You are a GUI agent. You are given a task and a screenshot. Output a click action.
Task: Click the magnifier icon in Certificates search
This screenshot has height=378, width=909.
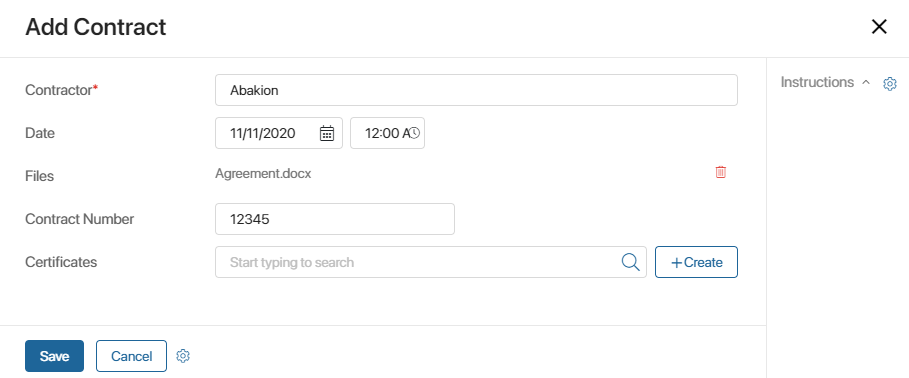coord(630,262)
